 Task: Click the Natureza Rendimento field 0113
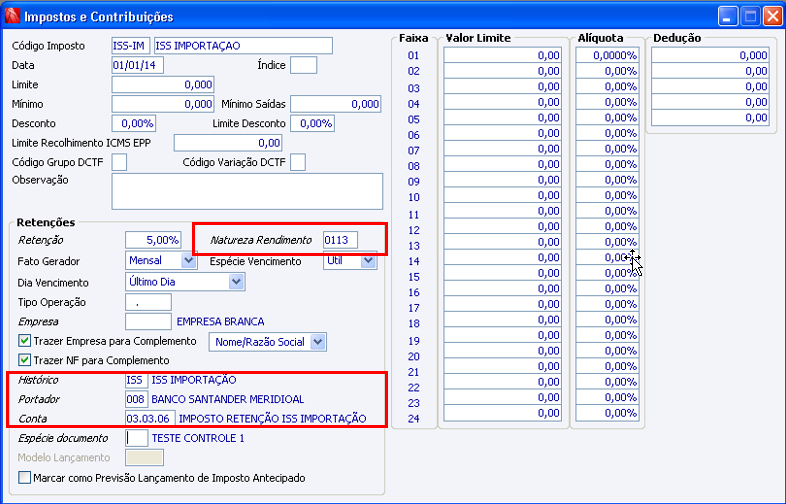click(340, 240)
